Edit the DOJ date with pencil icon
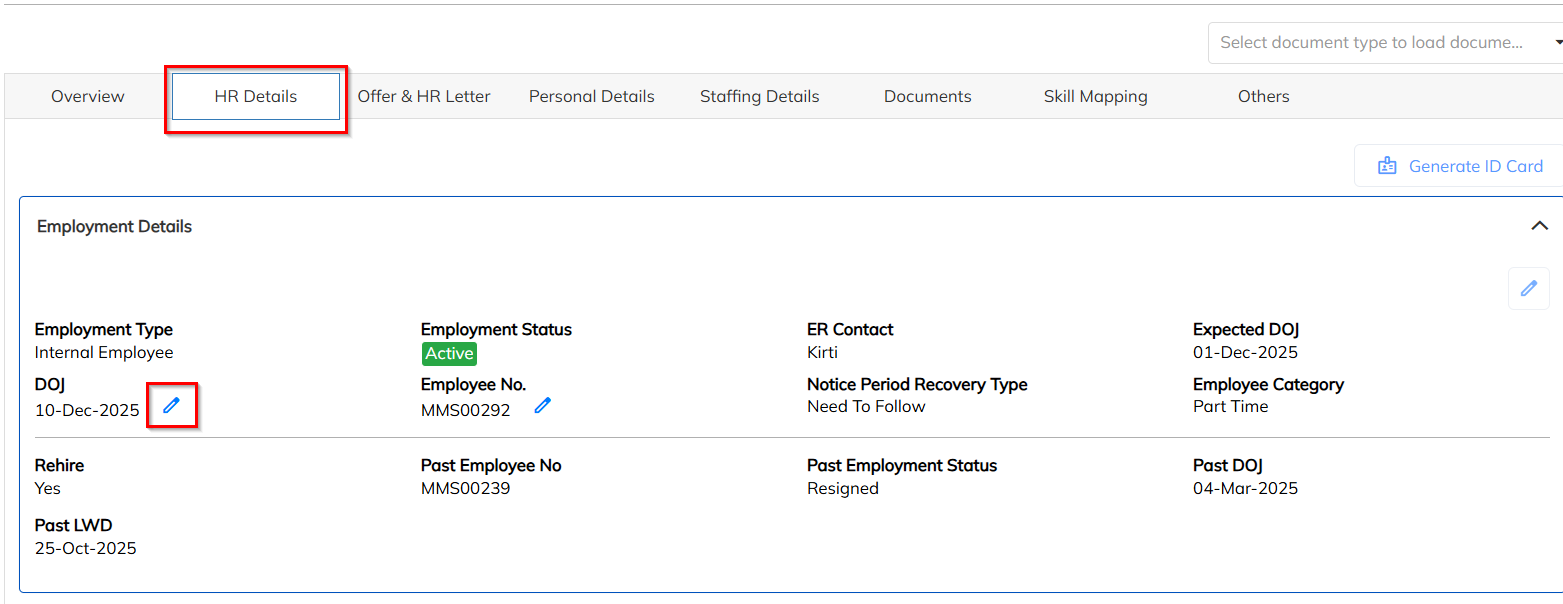Viewport: 1563px width, 604px height. coord(172,405)
